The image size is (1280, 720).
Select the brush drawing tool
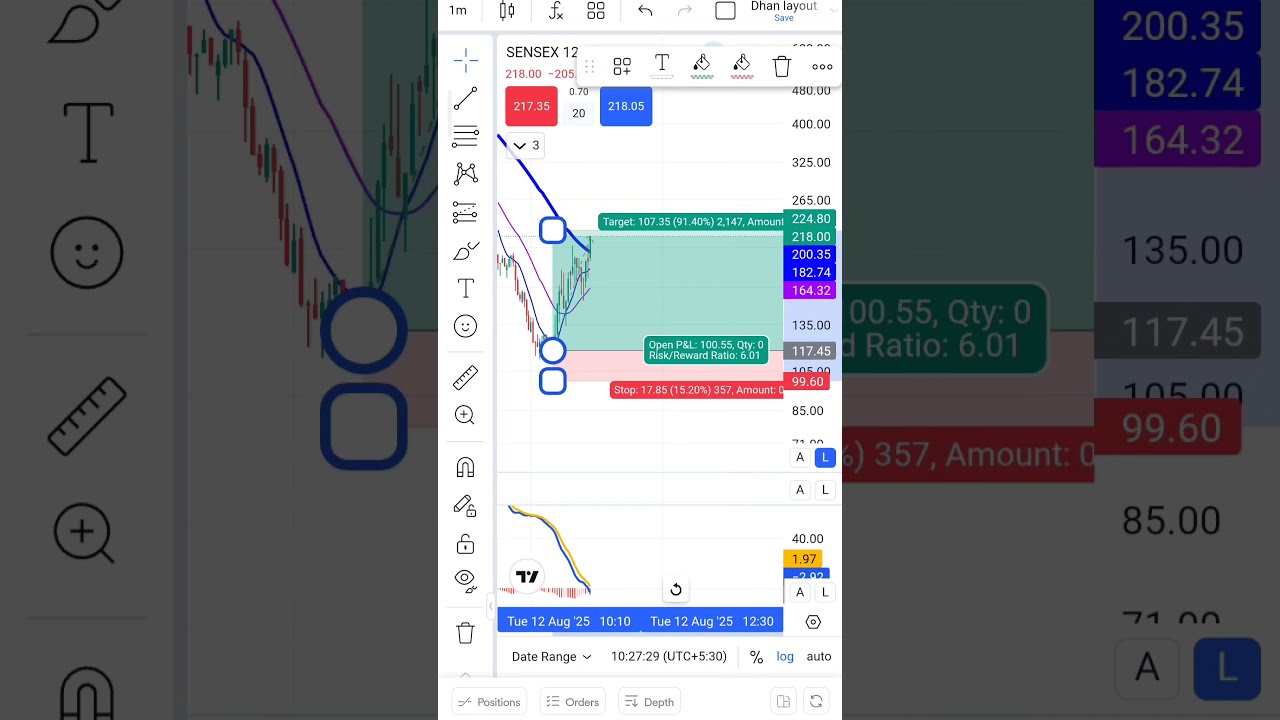point(465,251)
